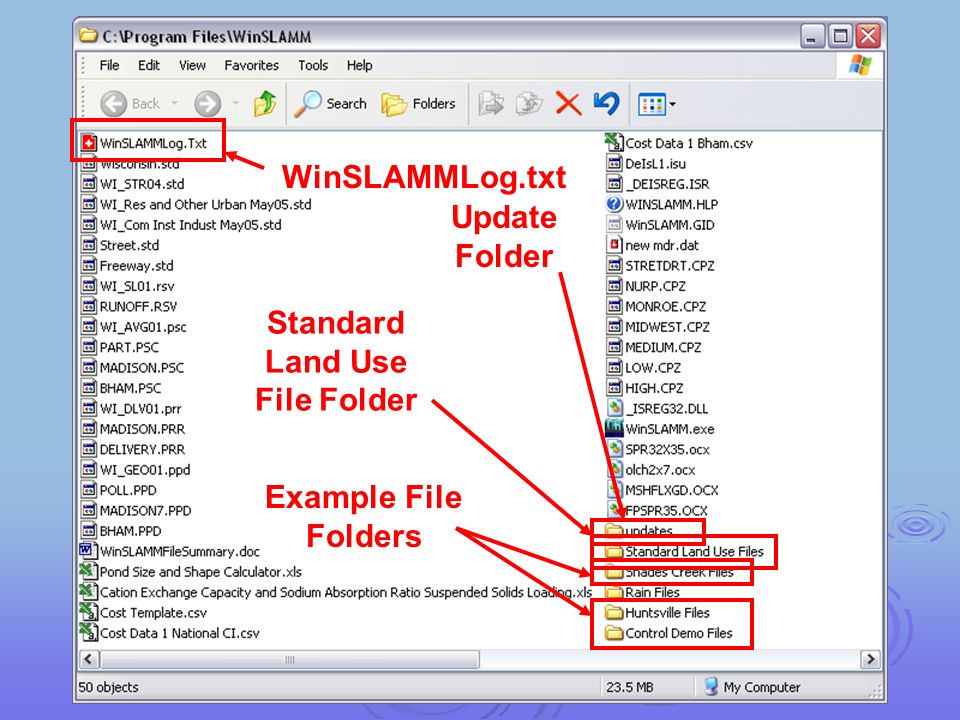Select WinSLAMM.GID file icon
This screenshot has height=720, width=960.
[614, 224]
